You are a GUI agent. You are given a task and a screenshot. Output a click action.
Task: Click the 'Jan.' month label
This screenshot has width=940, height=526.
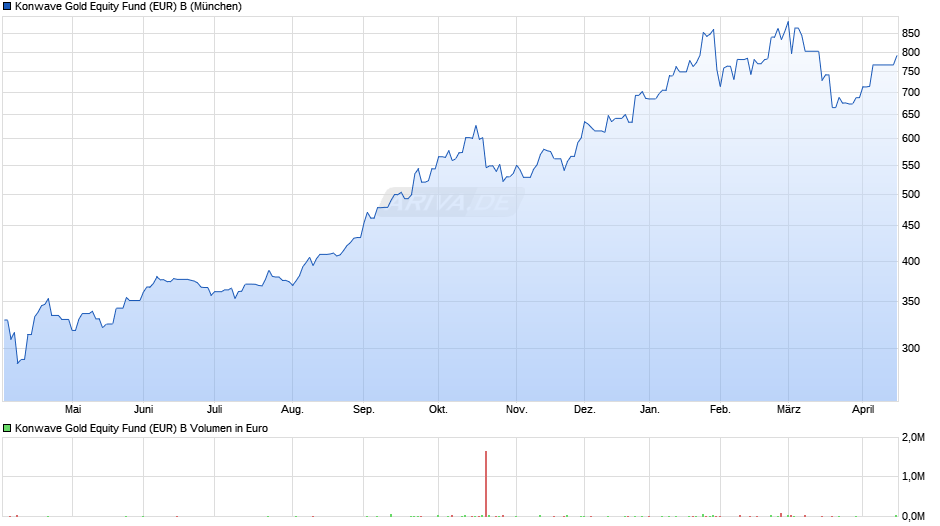point(649,409)
